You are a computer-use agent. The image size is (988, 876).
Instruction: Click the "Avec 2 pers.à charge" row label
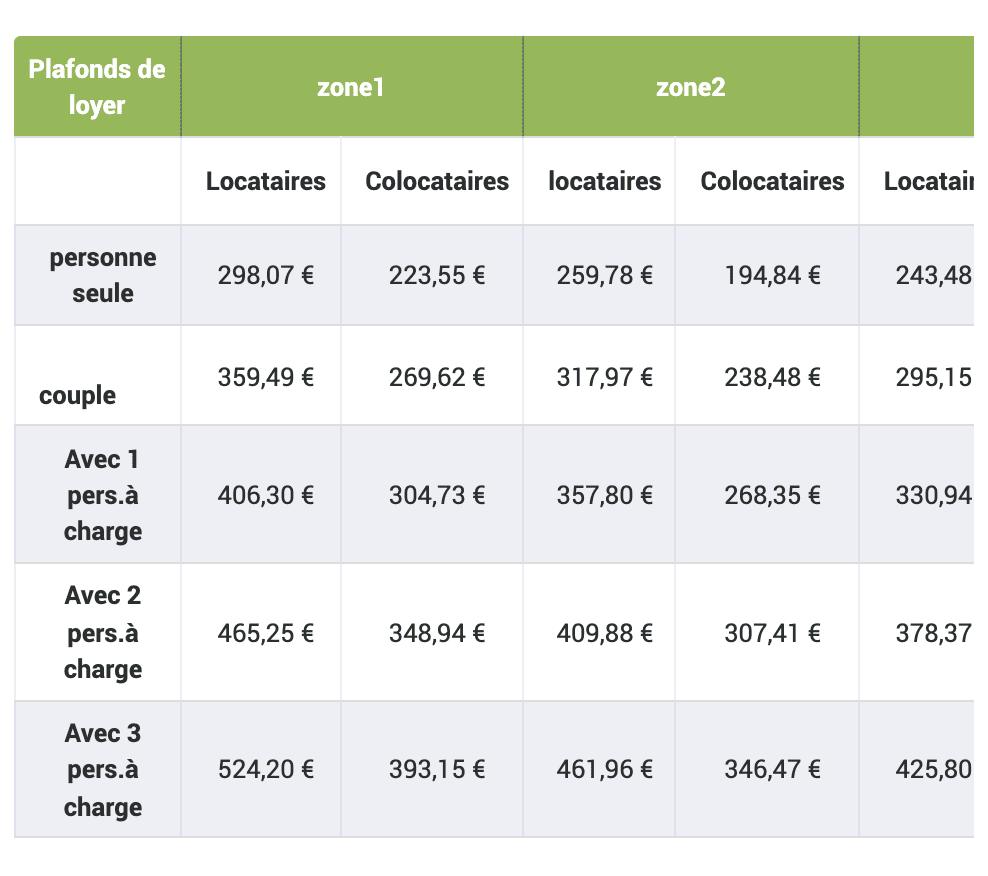pyautogui.click(x=103, y=632)
